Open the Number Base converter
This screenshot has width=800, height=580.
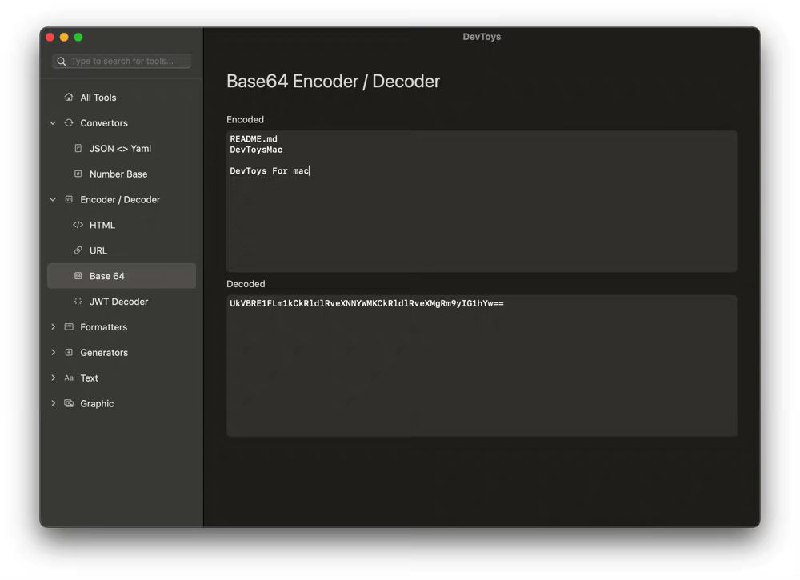(x=118, y=174)
